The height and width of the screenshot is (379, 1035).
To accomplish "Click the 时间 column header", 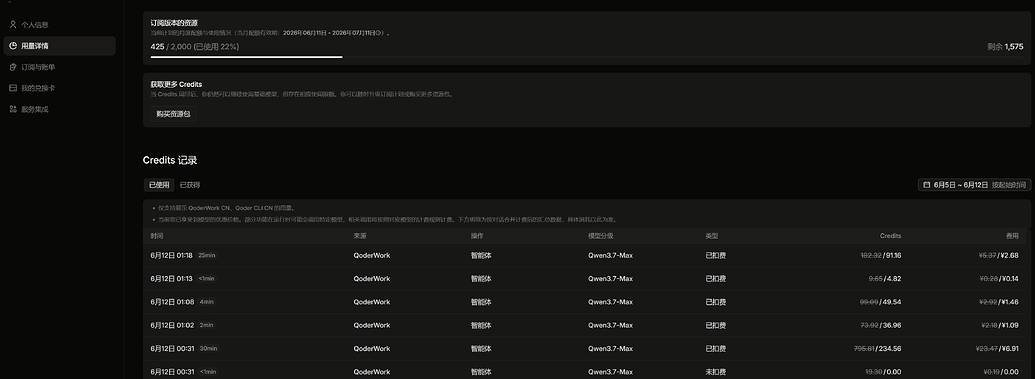I will [x=156, y=236].
